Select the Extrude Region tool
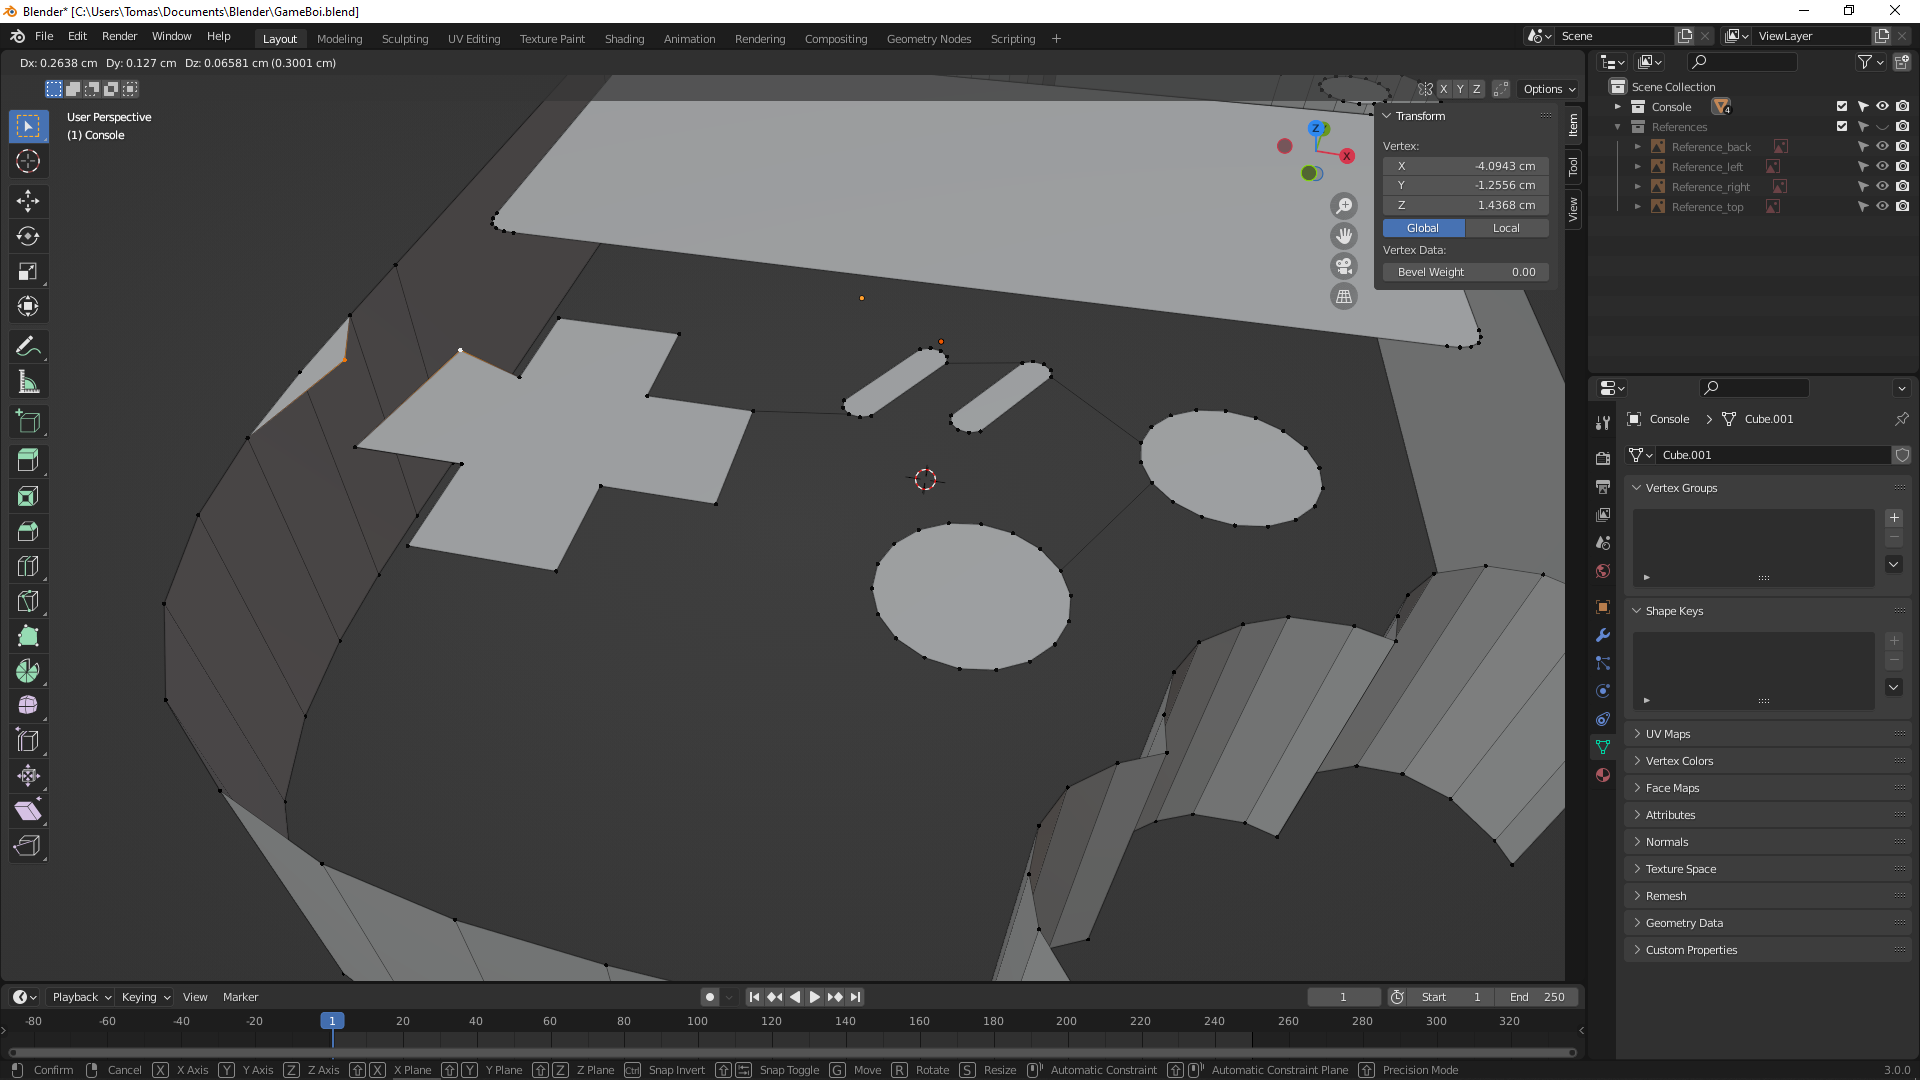The height and width of the screenshot is (1080, 1920). click(x=28, y=461)
